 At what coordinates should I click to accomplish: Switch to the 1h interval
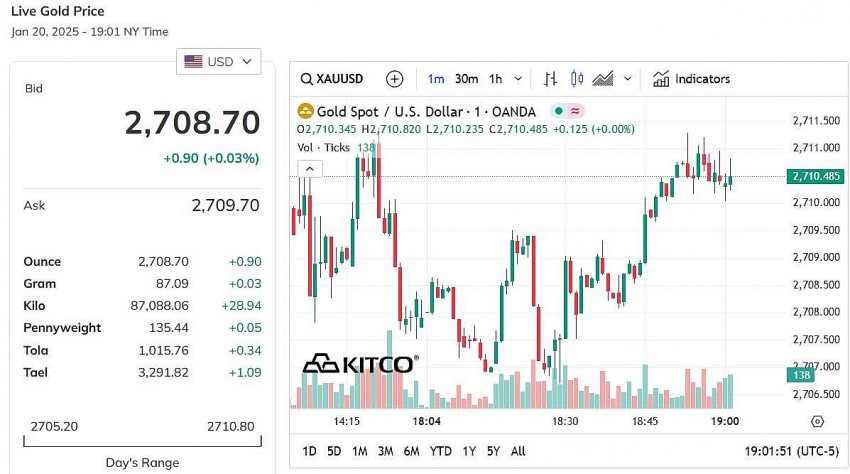(x=496, y=79)
